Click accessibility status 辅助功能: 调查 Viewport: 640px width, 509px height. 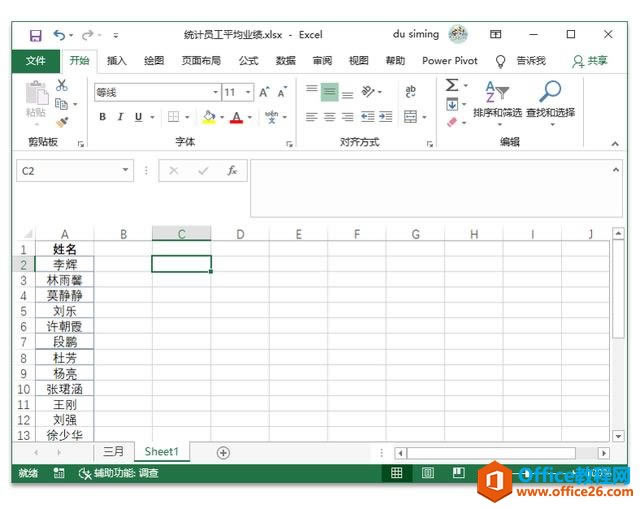(x=118, y=473)
